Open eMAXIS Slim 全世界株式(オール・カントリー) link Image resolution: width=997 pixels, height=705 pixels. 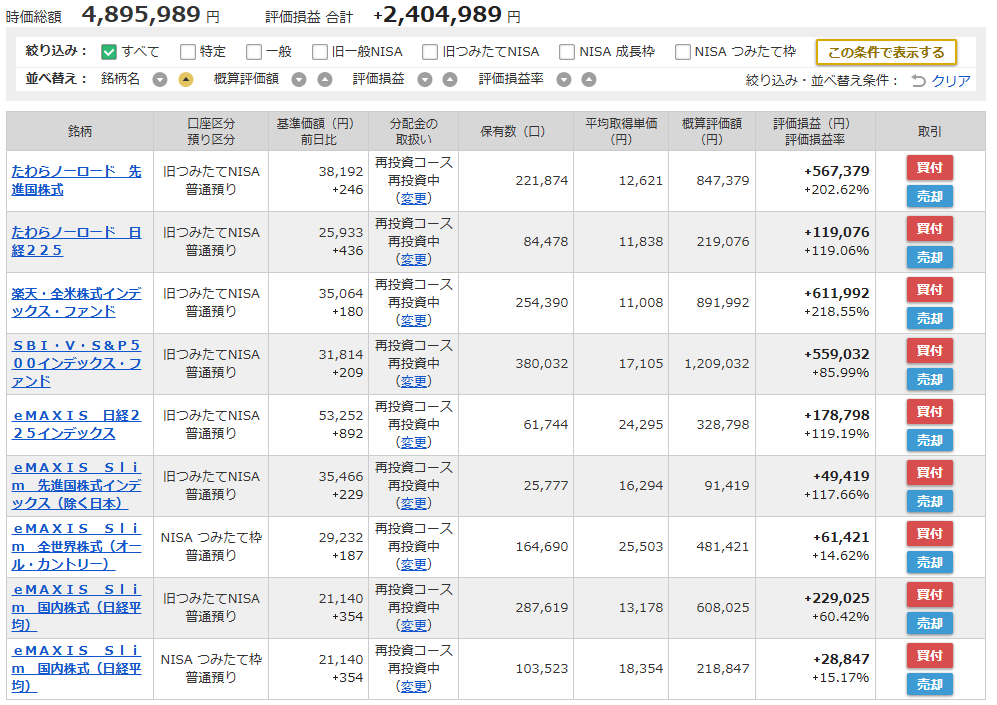[76, 547]
